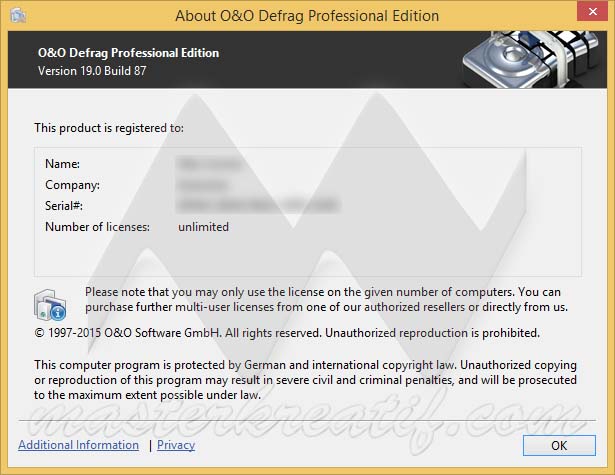Click the 'Company:' label
The image size is (615, 475).
click(72, 185)
